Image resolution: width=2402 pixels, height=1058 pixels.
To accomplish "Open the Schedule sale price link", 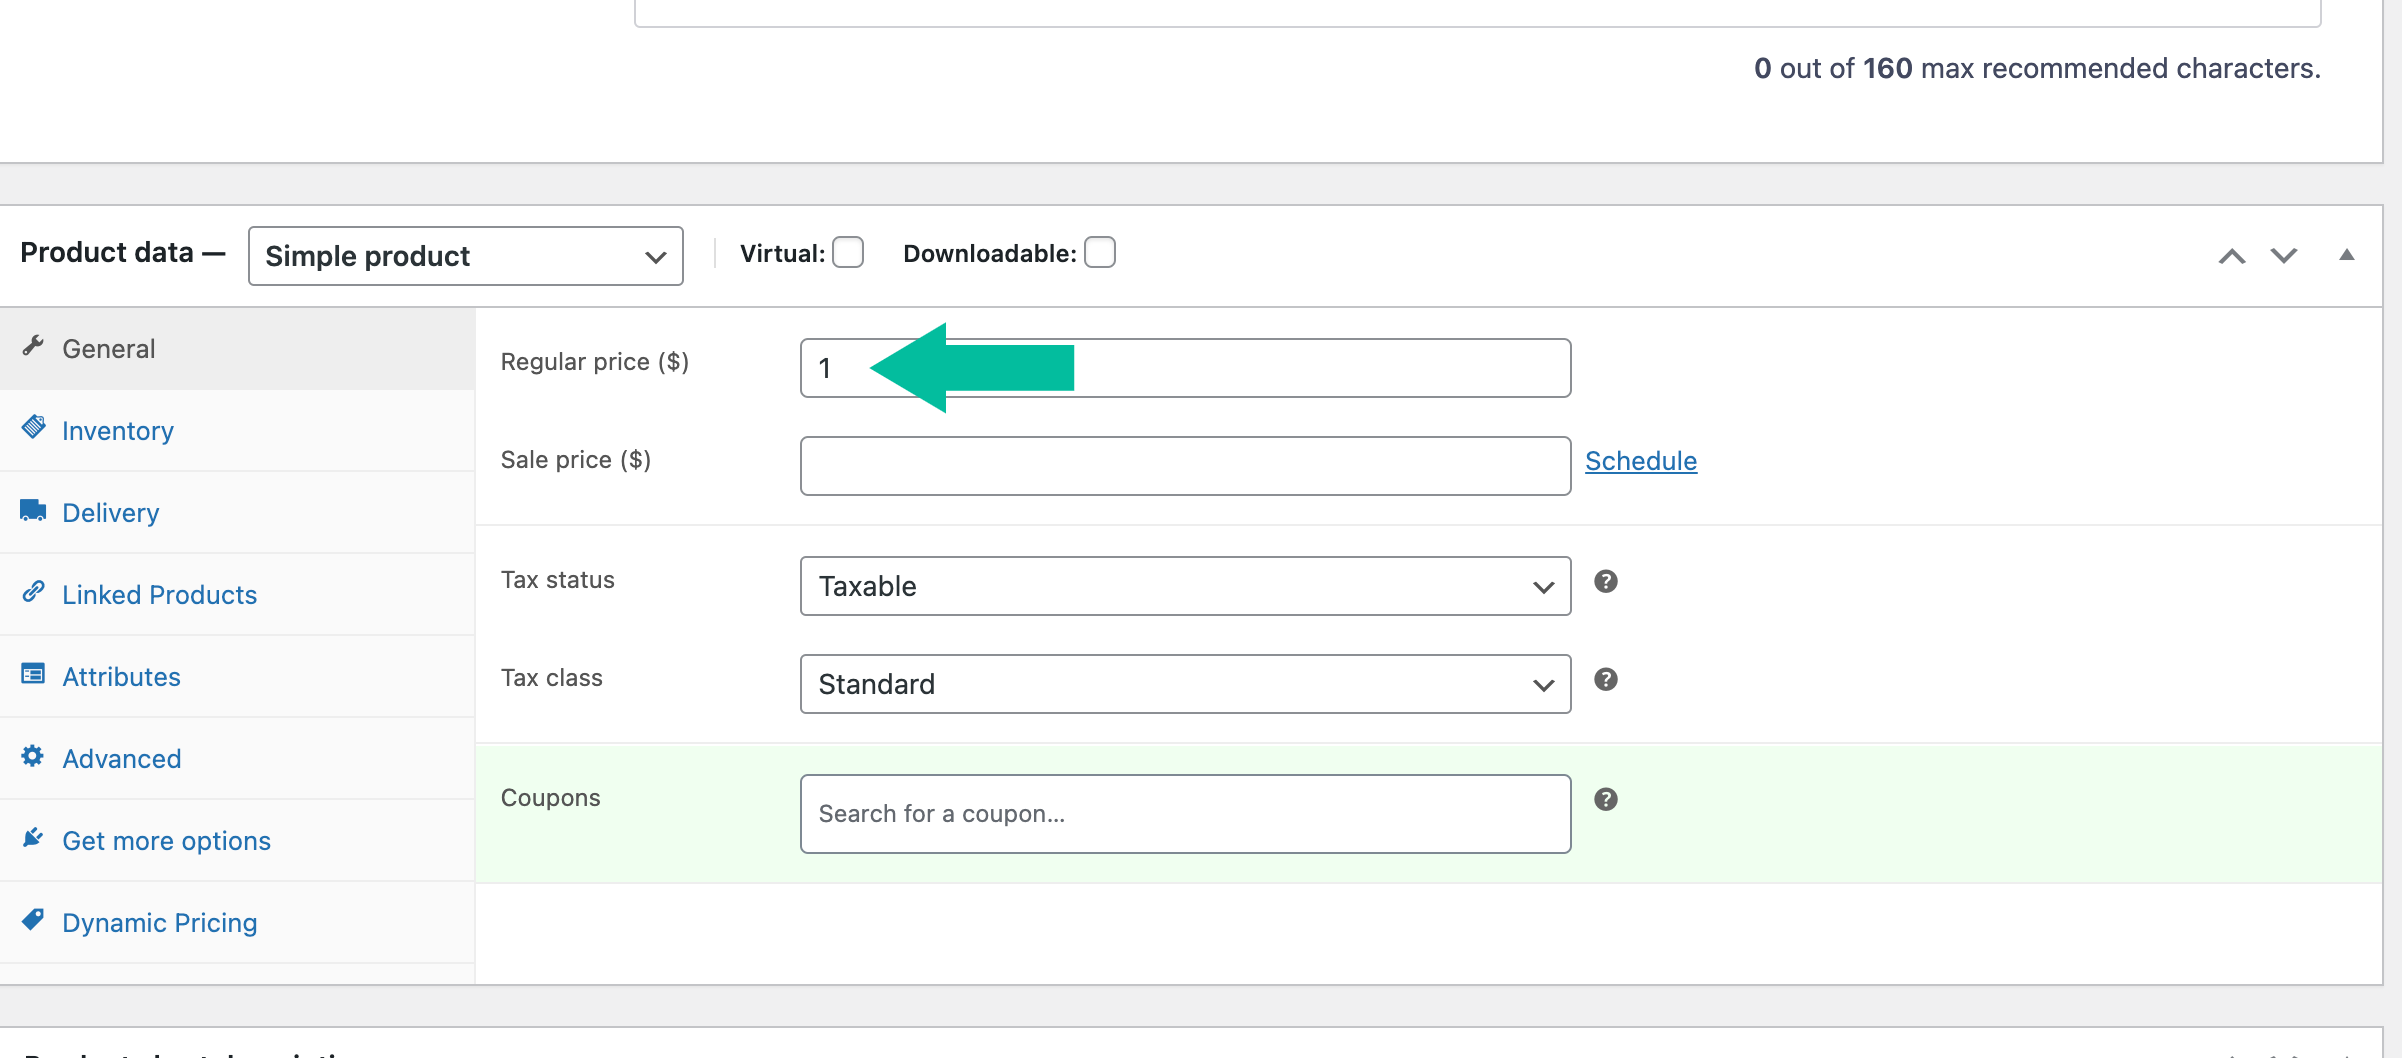I will click(x=1640, y=461).
